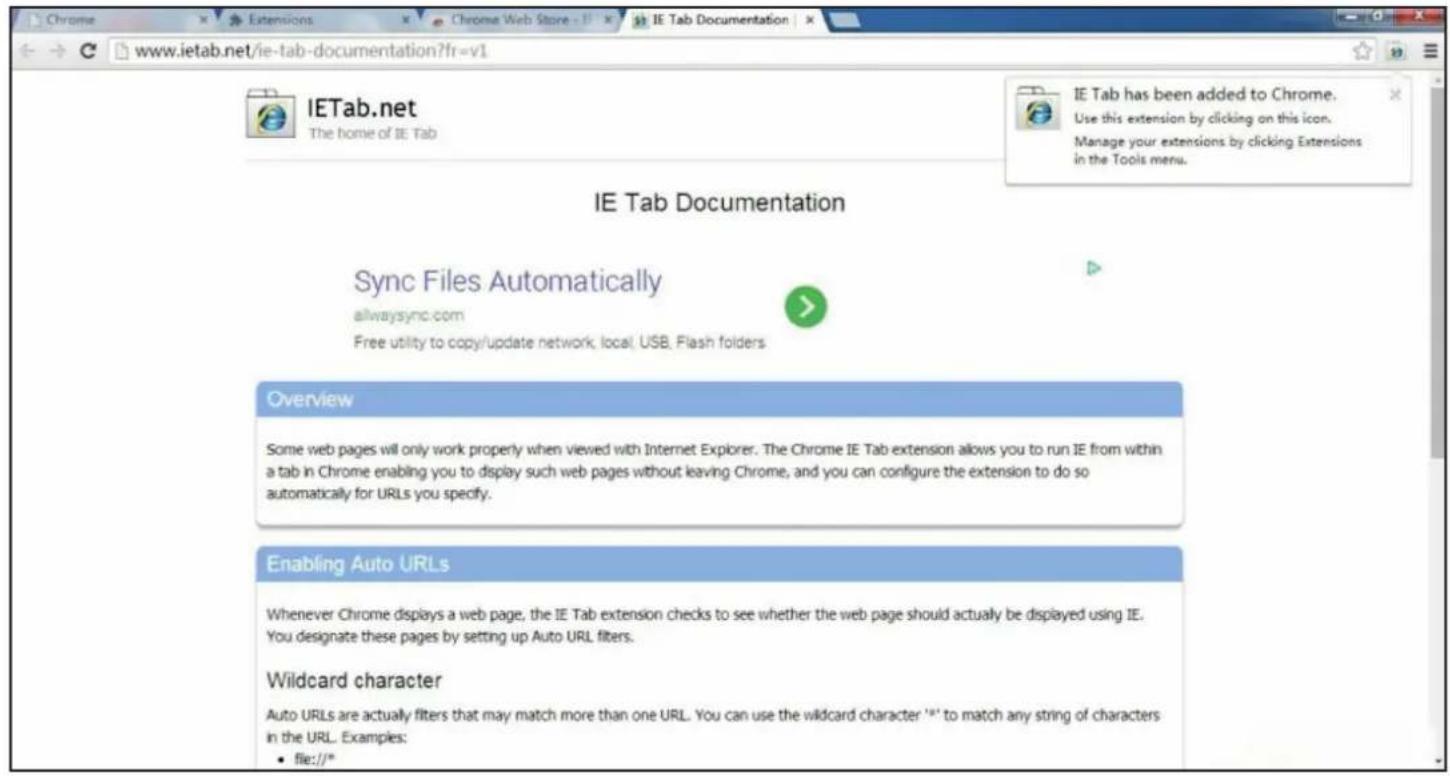
Task: Select the IE Tab Documentation tab
Action: point(724,19)
